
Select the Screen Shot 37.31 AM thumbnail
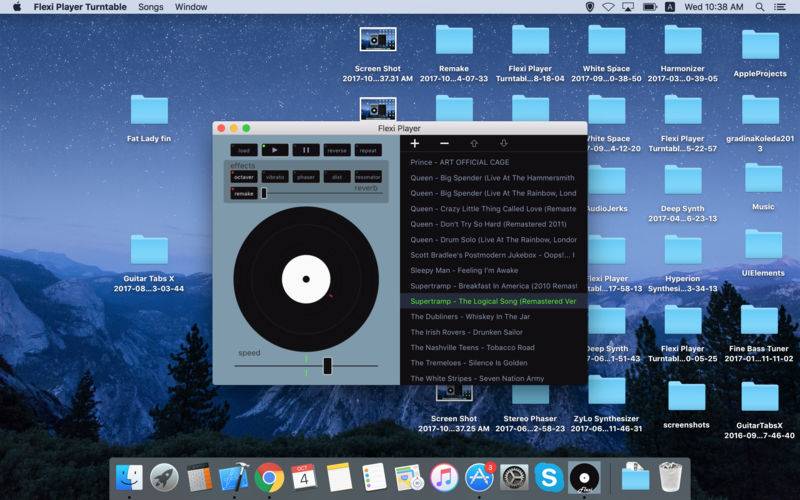pos(378,39)
